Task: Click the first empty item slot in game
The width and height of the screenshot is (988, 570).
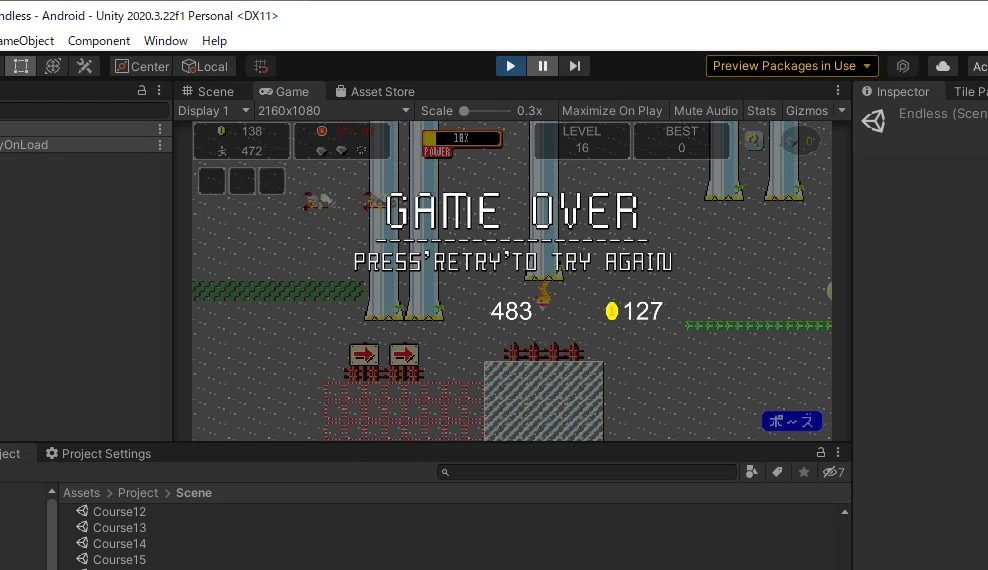Action: (212, 181)
